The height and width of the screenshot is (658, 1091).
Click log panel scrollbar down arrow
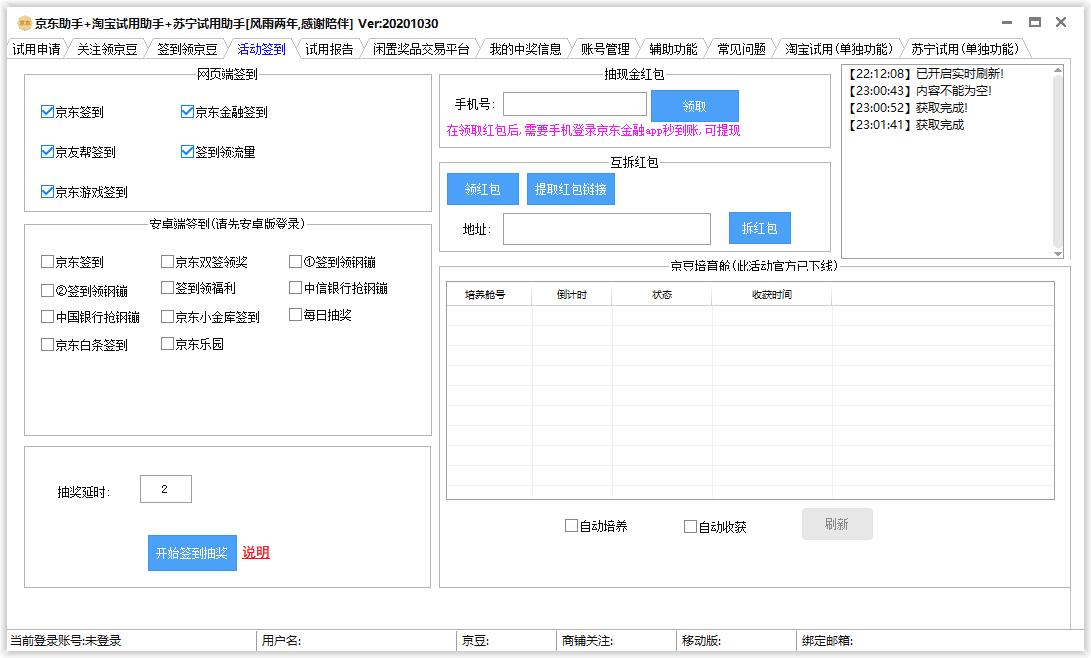pos(1058,254)
